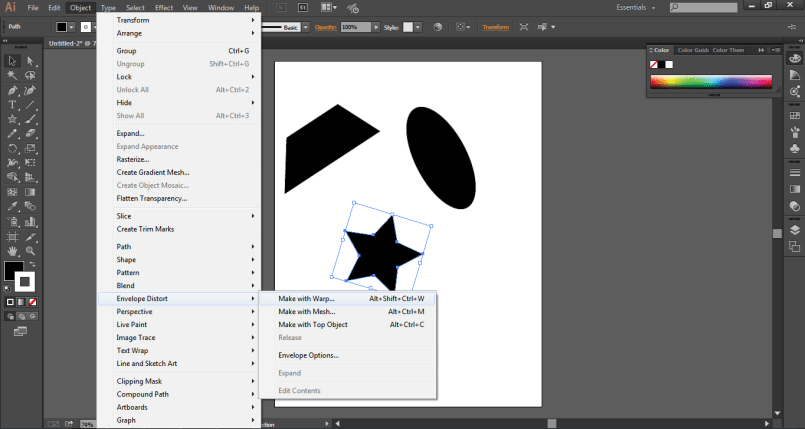Click the orange Transform link
Viewport: 805px width, 429px height.
(x=496, y=27)
